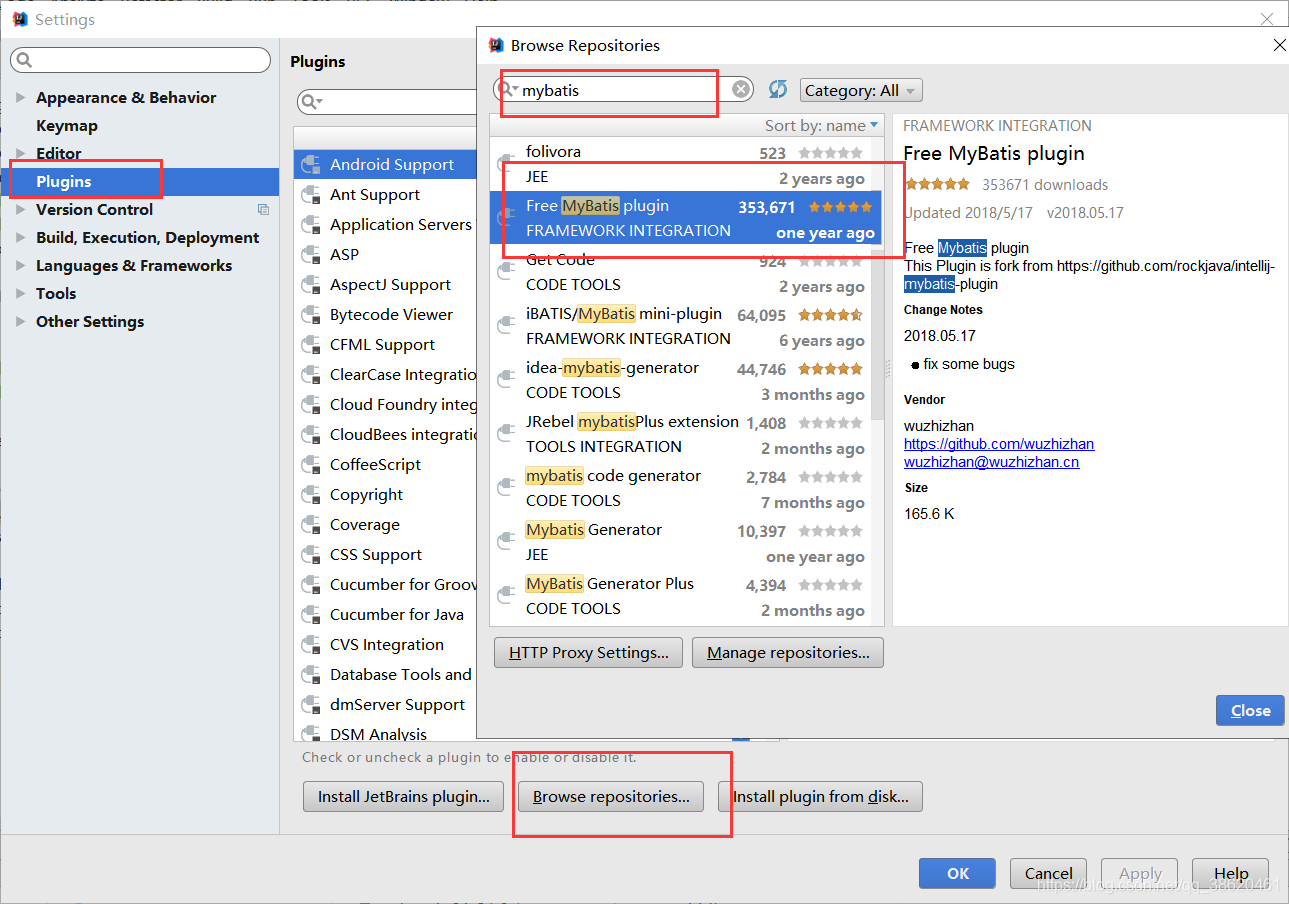Click the dmServer Support plugin icon
Viewport: 1289px width, 904px height.
click(x=311, y=705)
